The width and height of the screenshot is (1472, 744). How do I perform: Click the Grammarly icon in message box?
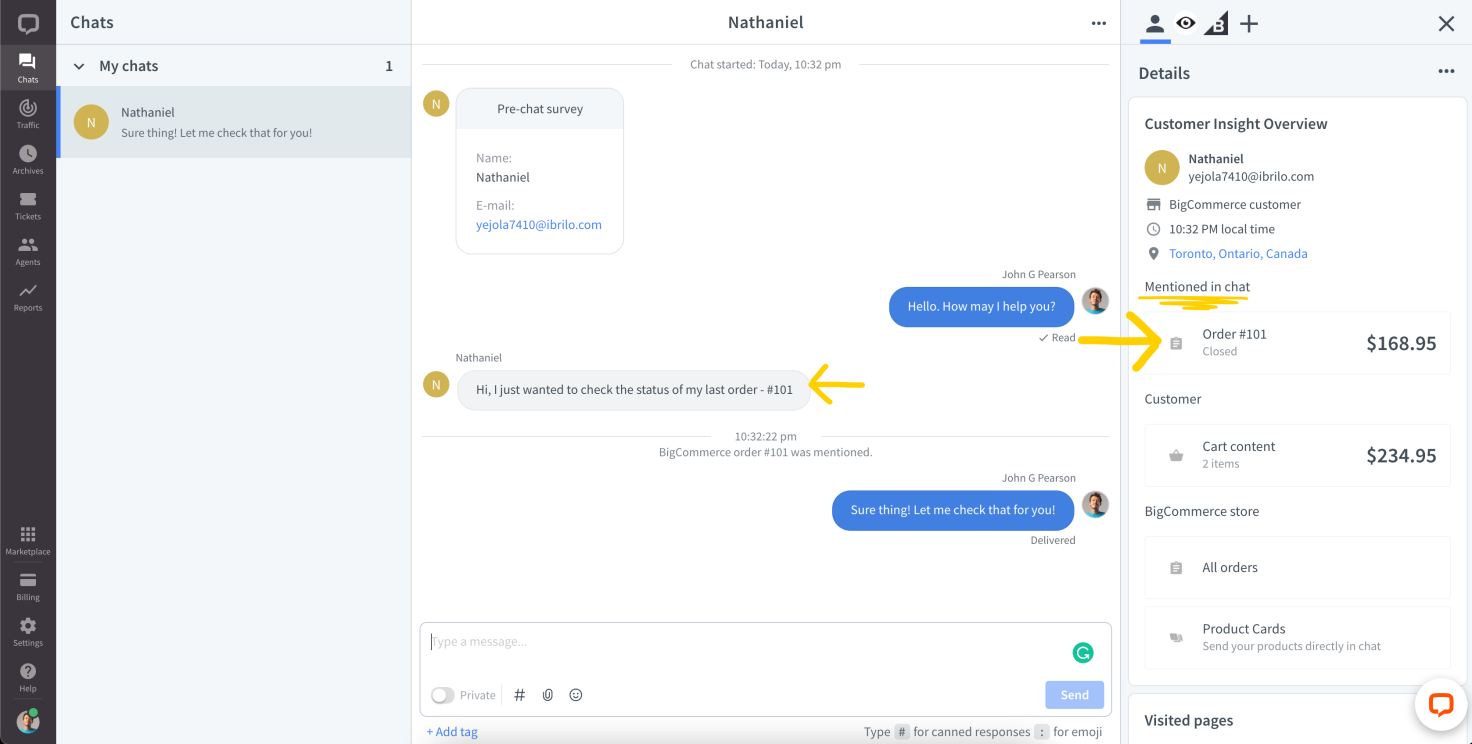pyautogui.click(x=1083, y=653)
